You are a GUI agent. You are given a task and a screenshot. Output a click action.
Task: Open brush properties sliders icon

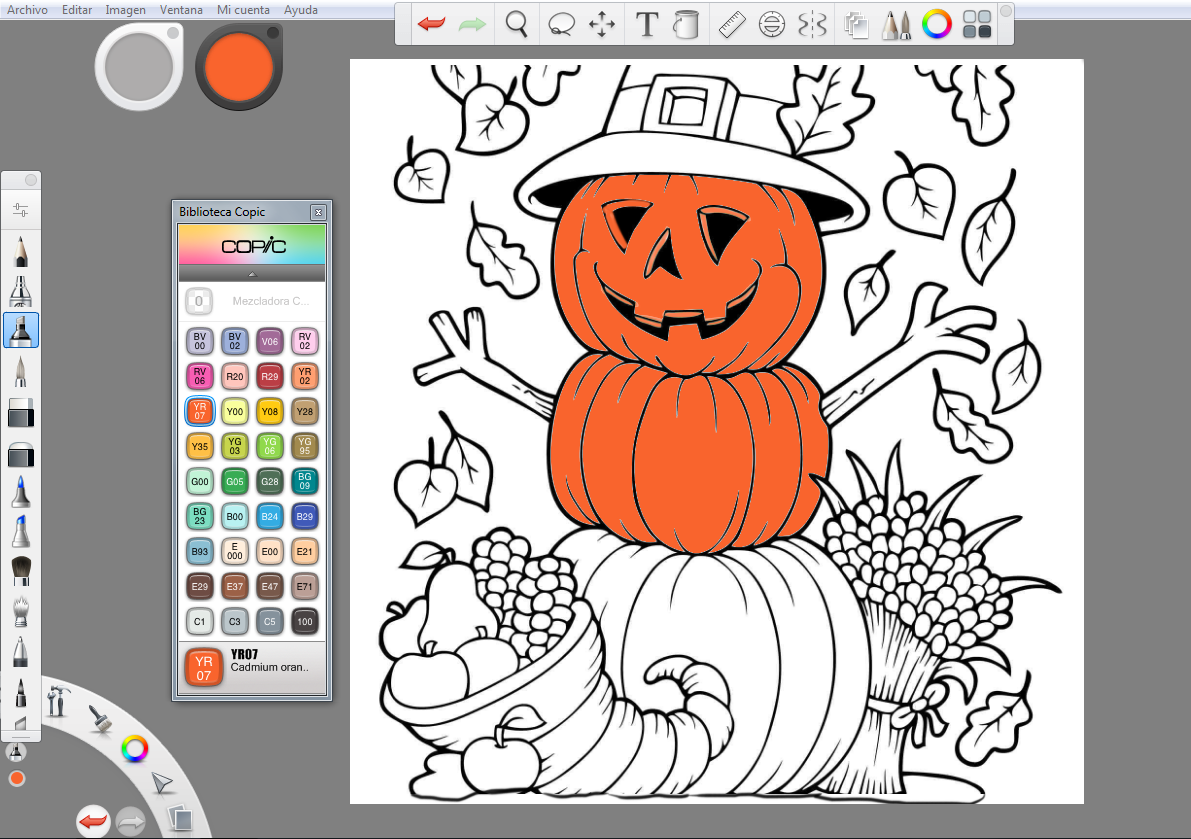21,210
